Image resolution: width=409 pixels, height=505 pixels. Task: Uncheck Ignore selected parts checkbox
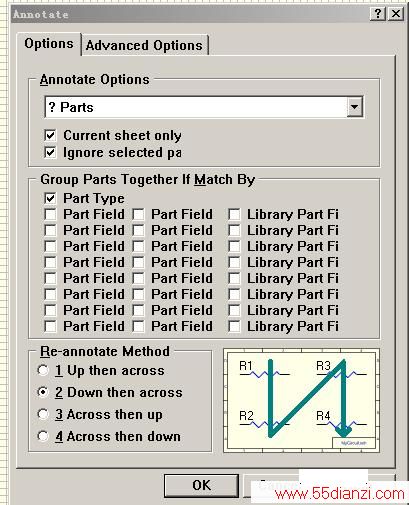(50, 153)
